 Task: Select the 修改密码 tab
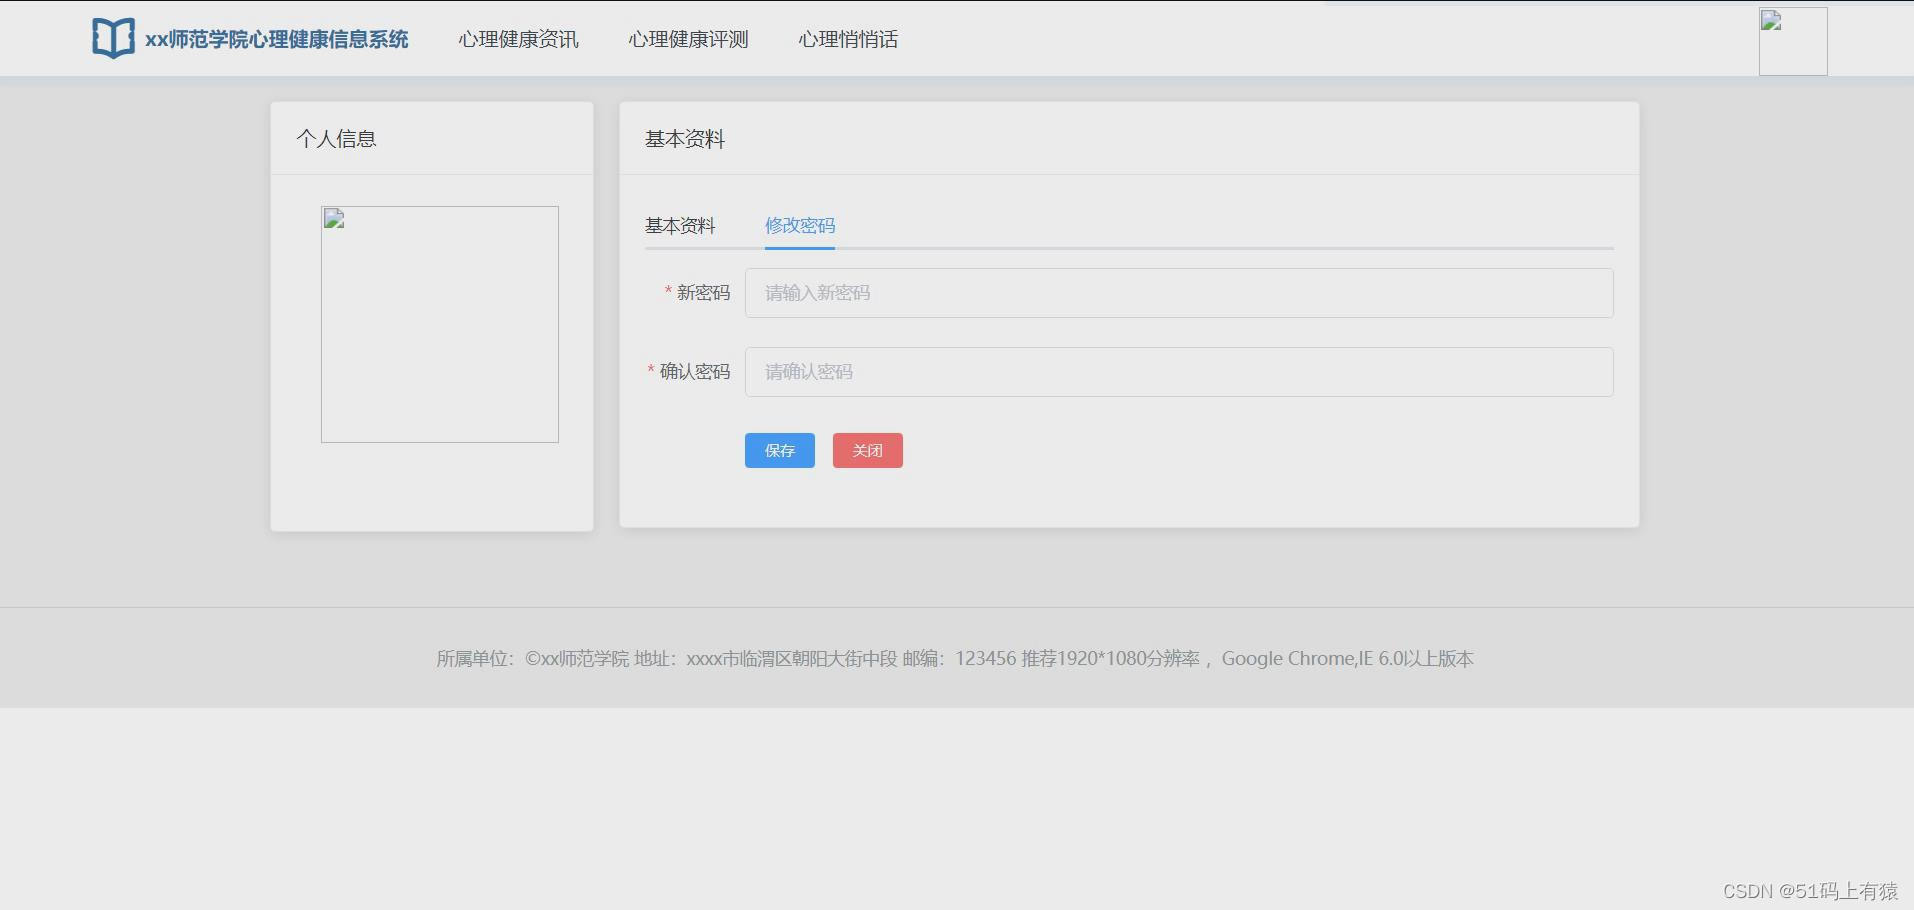point(800,226)
